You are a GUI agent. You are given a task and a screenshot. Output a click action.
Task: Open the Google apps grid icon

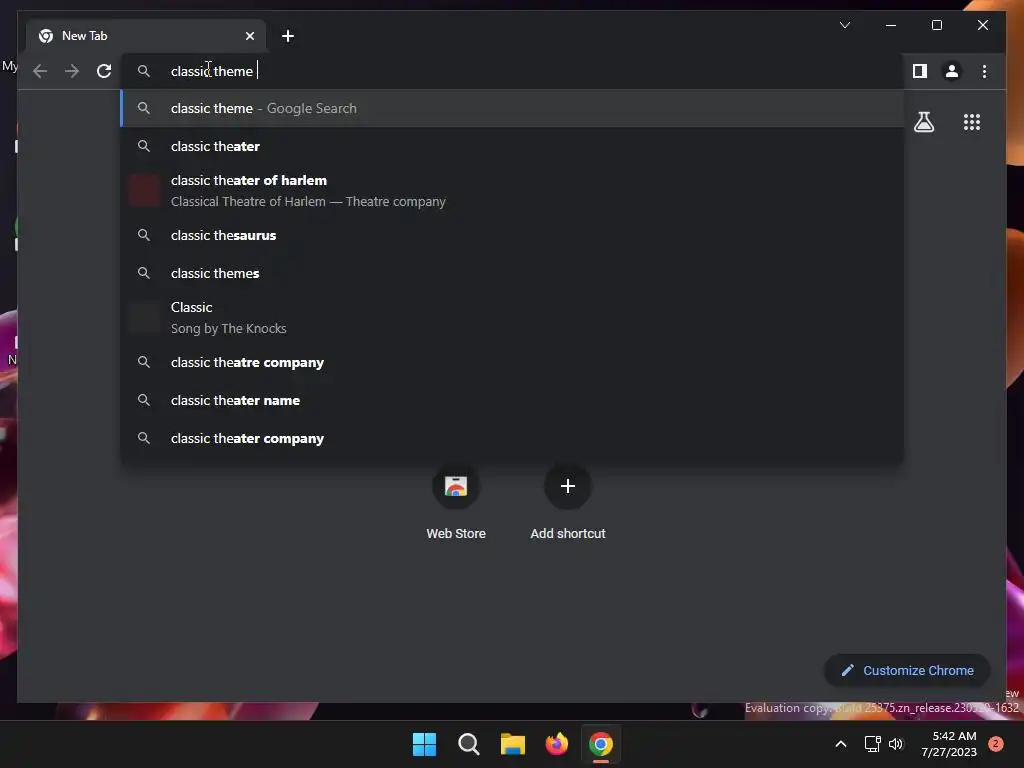(972, 122)
